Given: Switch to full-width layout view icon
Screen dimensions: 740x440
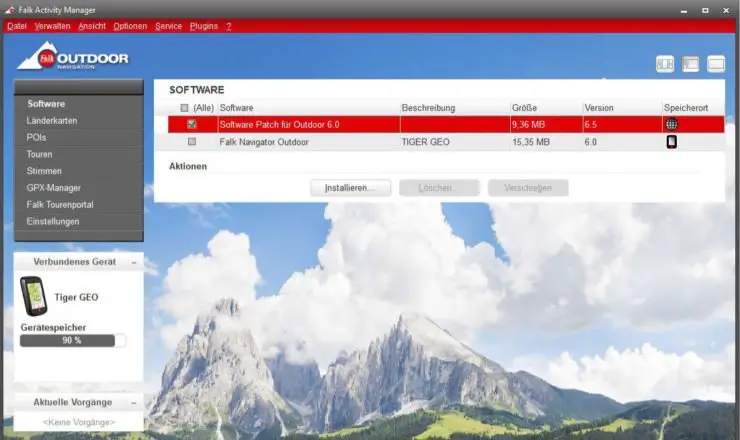Looking at the screenshot, I should (716, 64).
